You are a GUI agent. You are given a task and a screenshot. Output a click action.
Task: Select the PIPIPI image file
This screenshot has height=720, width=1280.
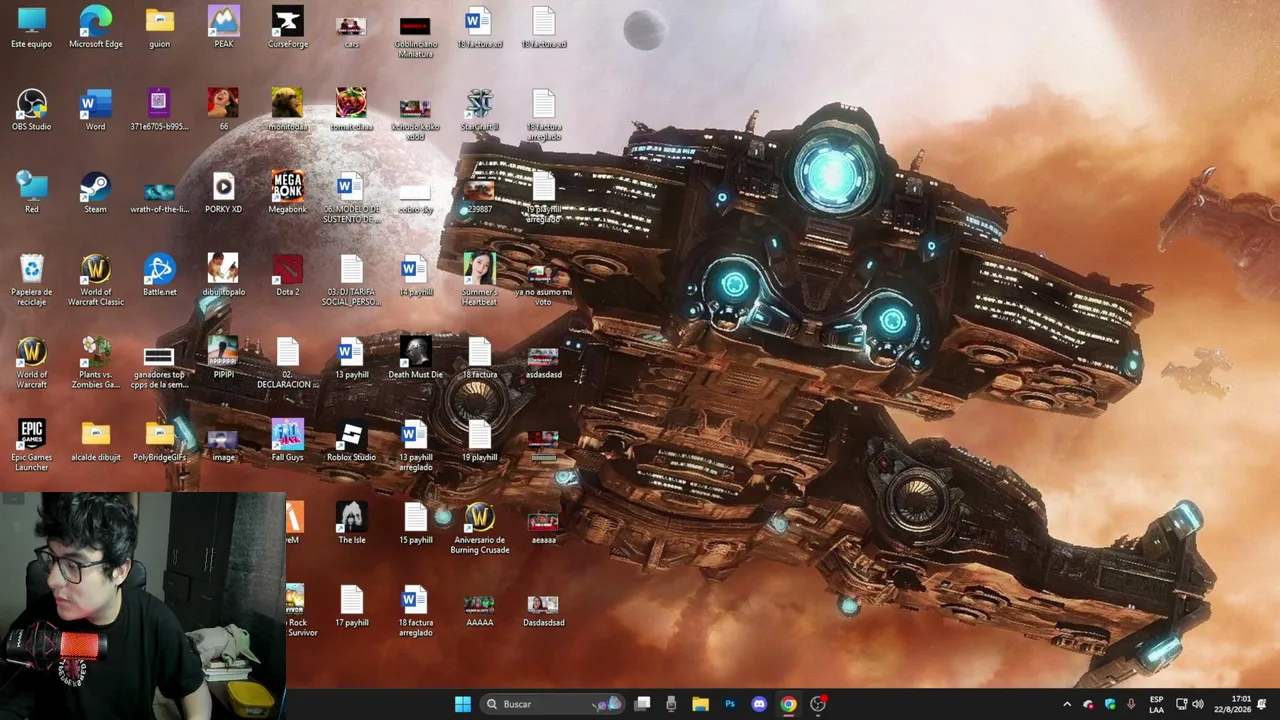(x=223, y=358)
